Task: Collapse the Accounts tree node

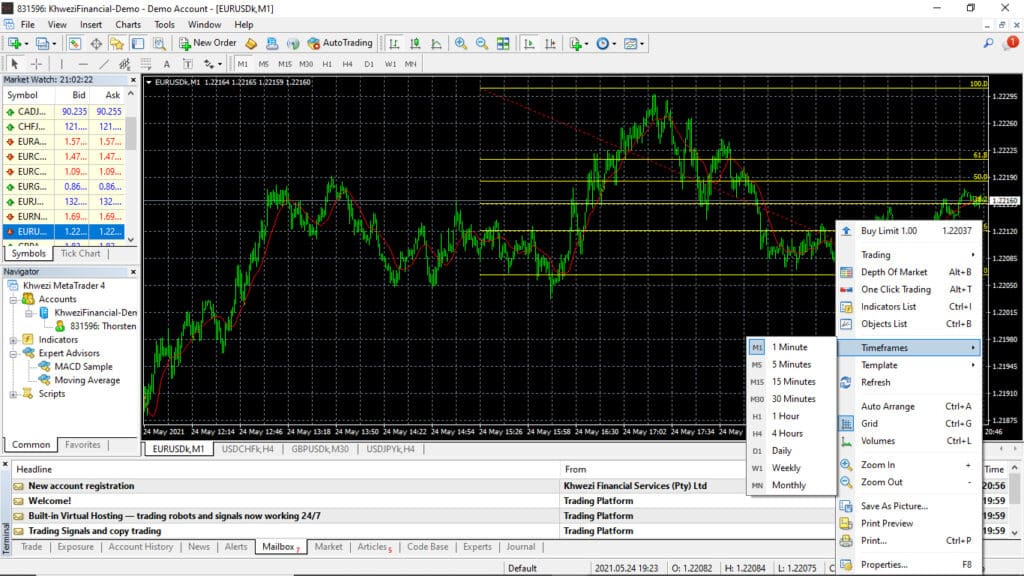Action: (13, 299)
